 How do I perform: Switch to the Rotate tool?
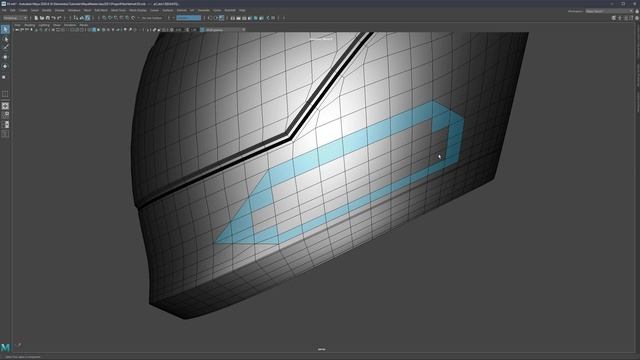(5, 66)
